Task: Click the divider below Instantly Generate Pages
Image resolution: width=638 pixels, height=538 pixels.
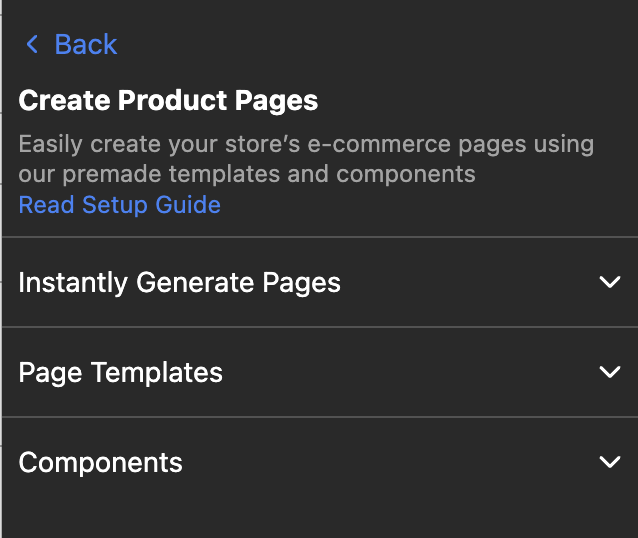Action: pos(319,327)
